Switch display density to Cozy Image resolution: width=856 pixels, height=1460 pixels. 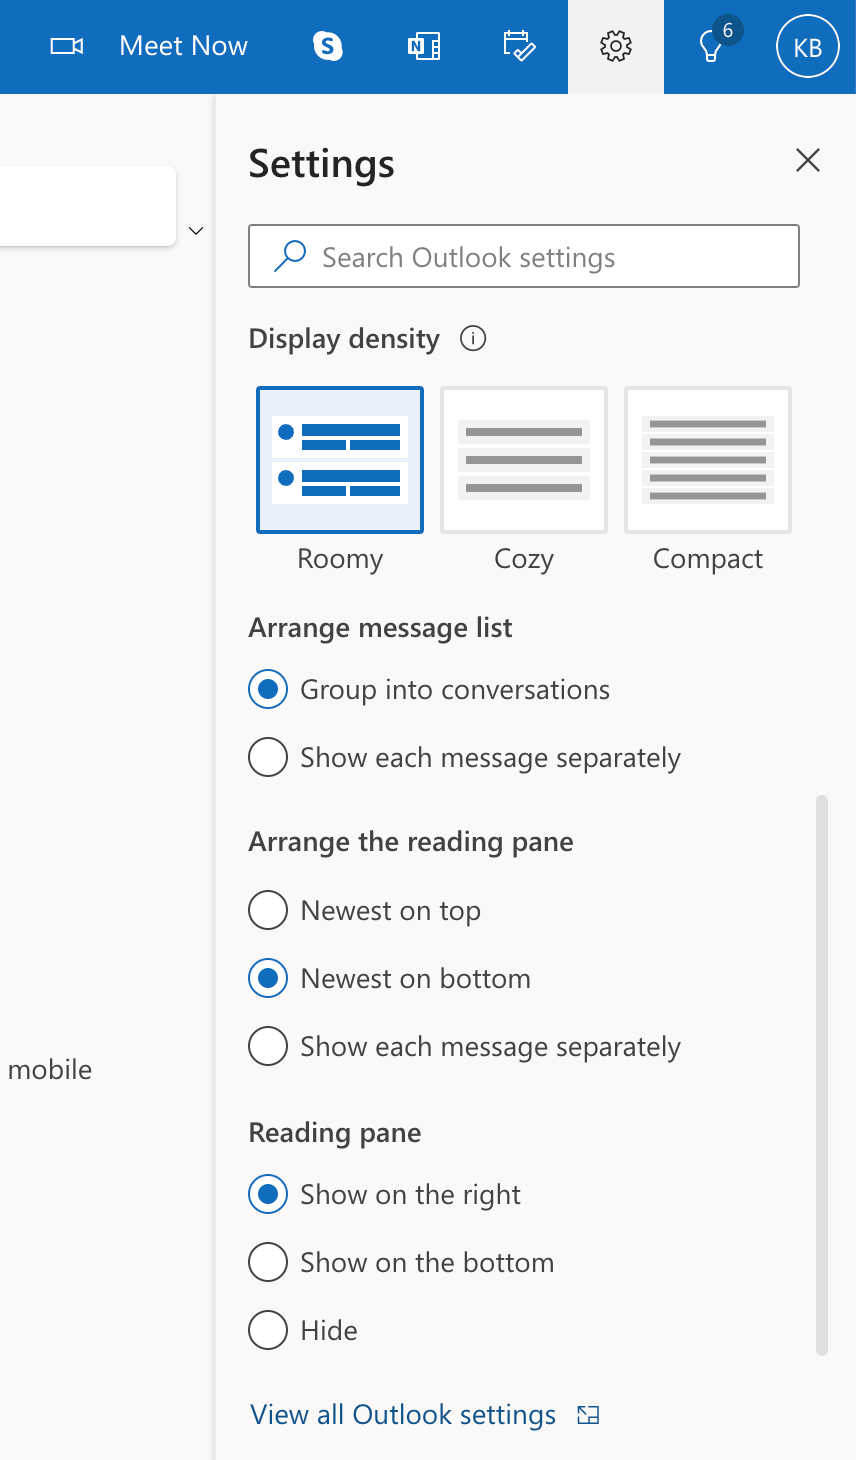pos(523,459)
